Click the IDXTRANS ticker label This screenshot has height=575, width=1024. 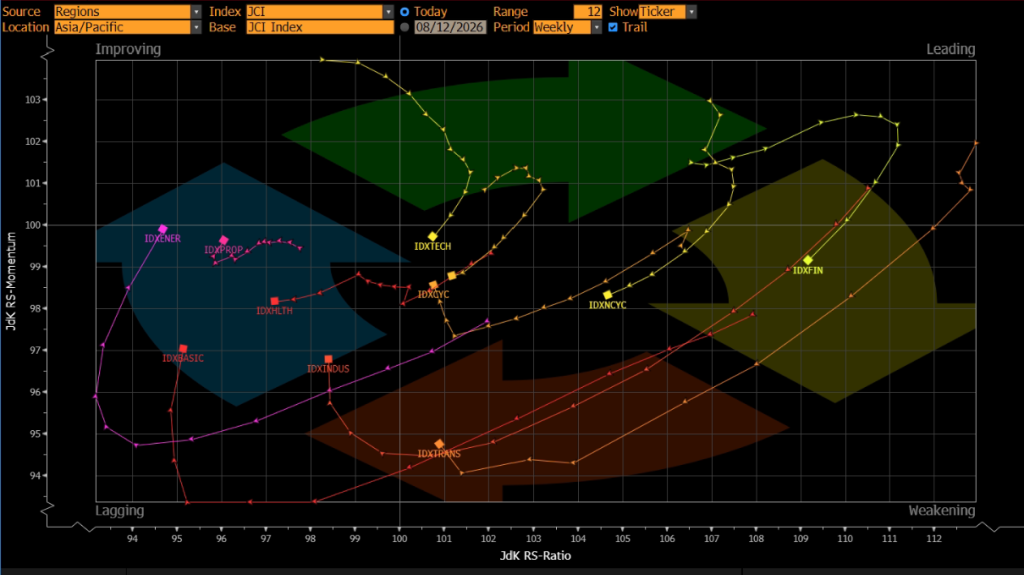(439, 454)
